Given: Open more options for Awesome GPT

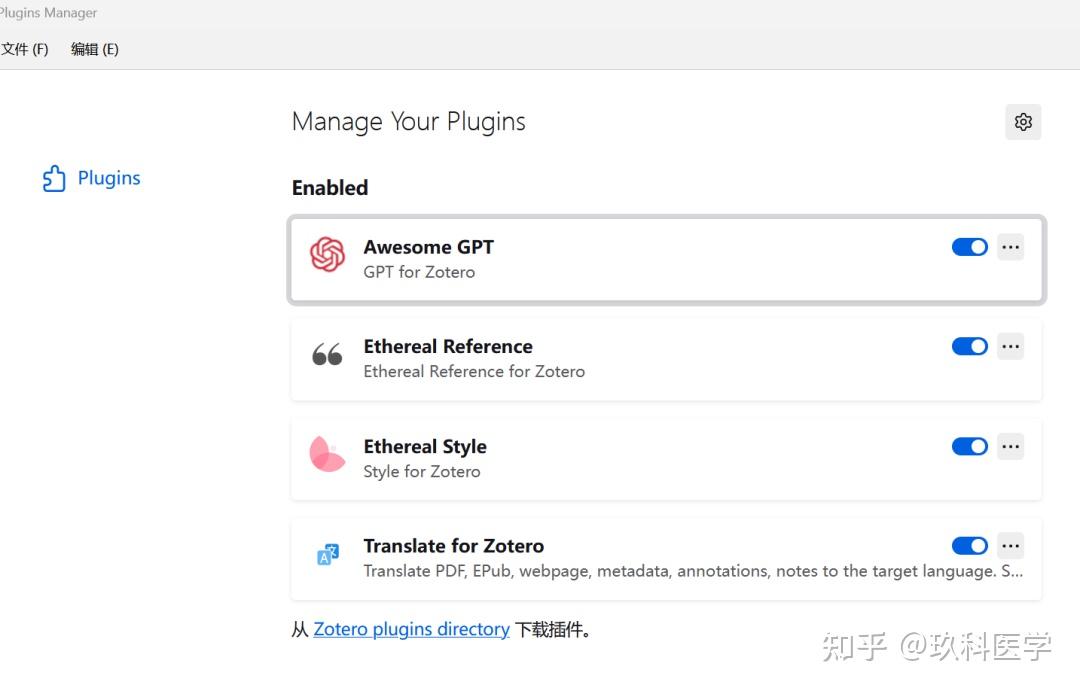Looking at the screenshot, I should pyautogui.click(x=1011, y=247).
